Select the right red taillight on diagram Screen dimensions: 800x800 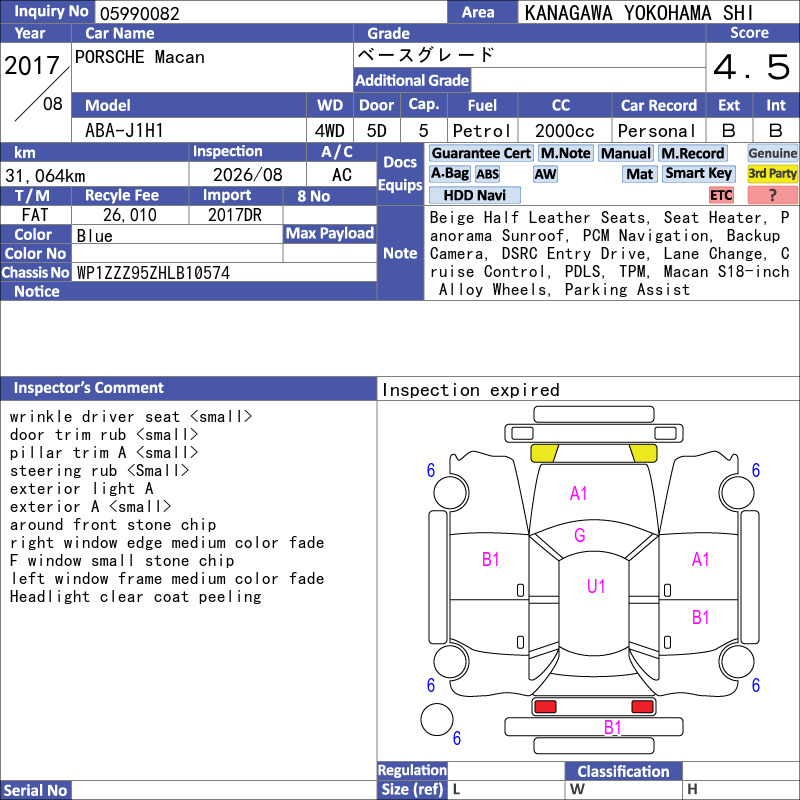point(642,707)
